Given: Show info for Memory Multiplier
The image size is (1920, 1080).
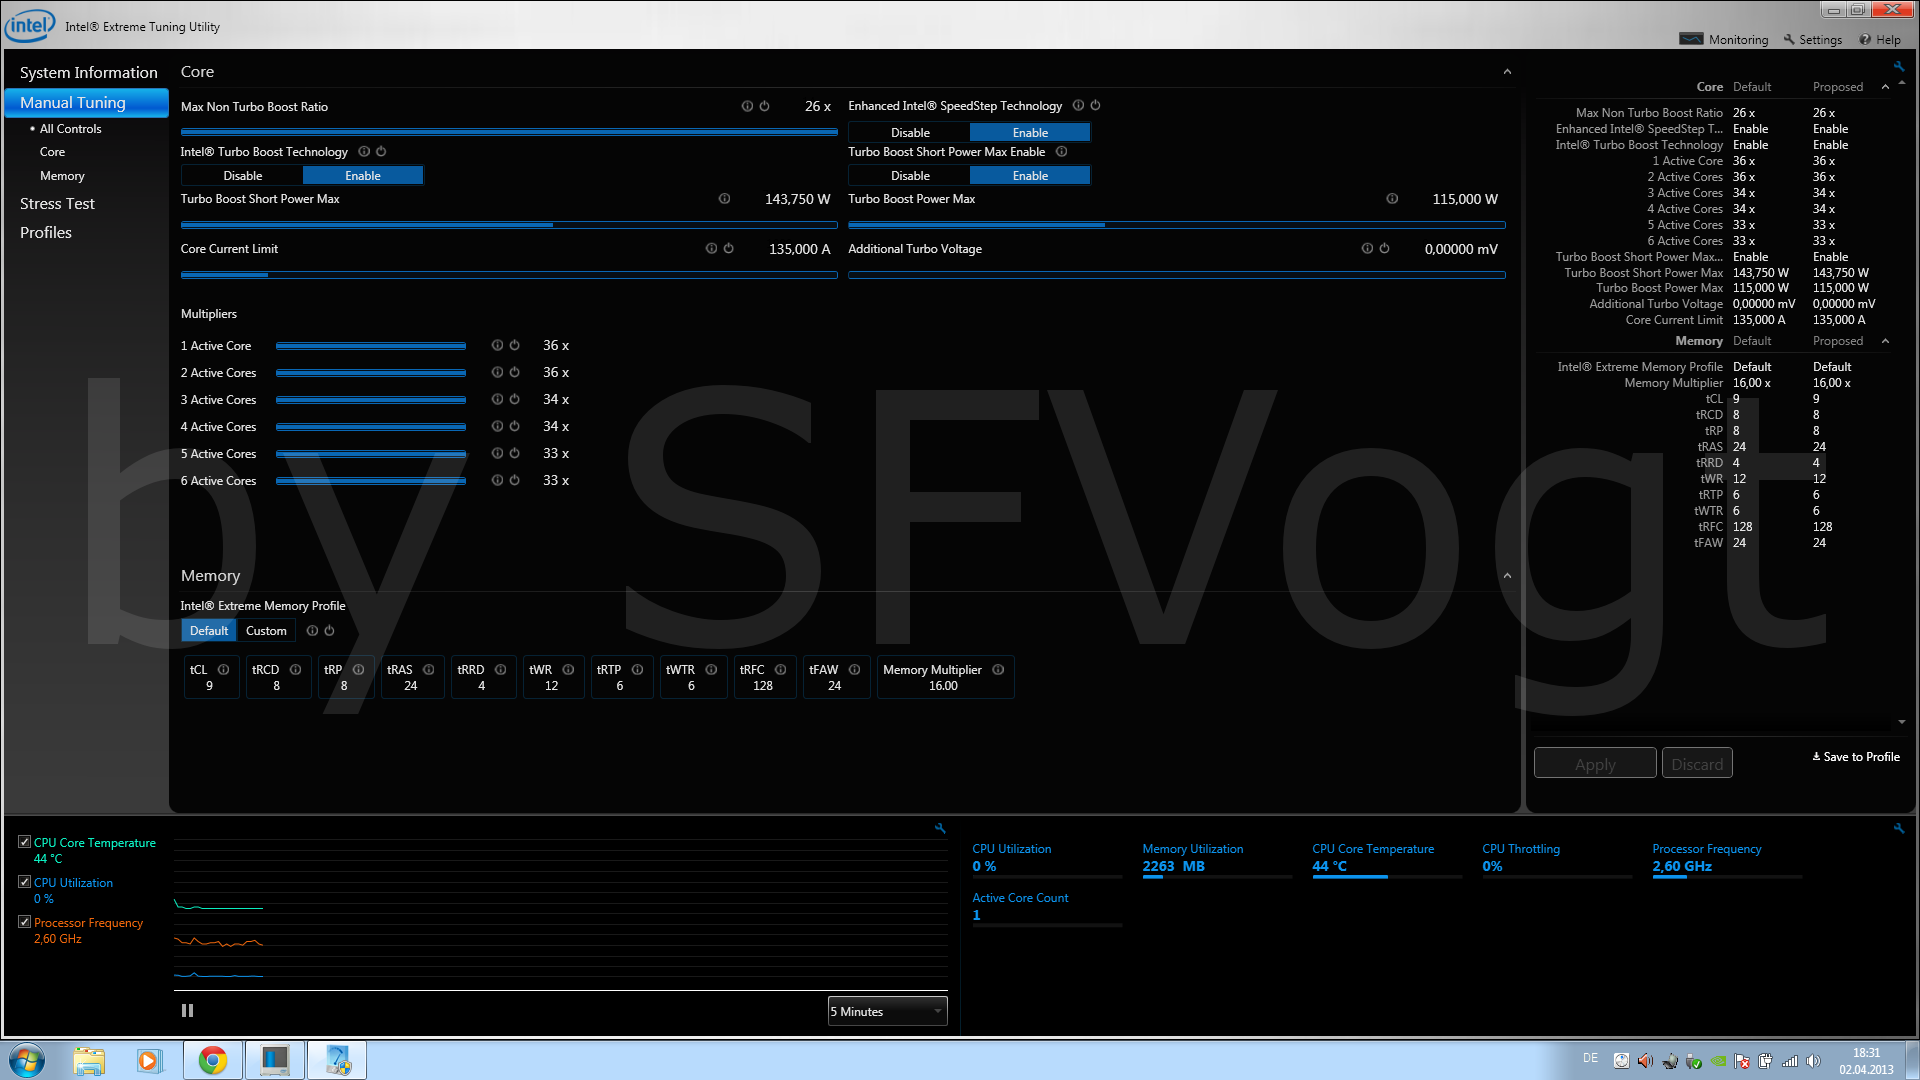Looking at the screenshot, I should 998,670.
